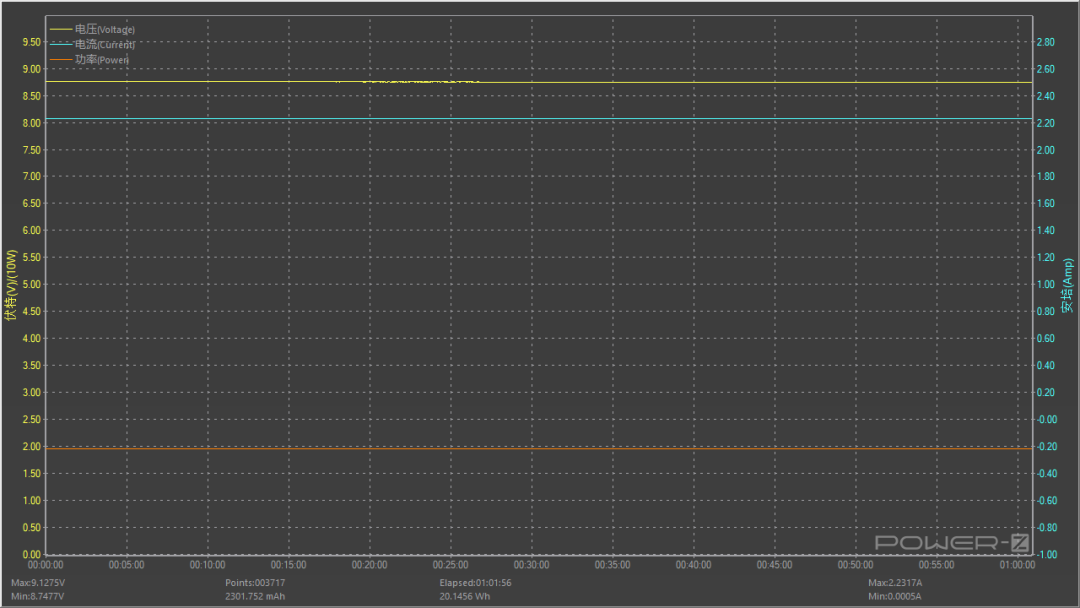Select the Max:2.2317A current readout
Image resolution: width=1080 pixels, height=608 pixels.
point(895,583)
